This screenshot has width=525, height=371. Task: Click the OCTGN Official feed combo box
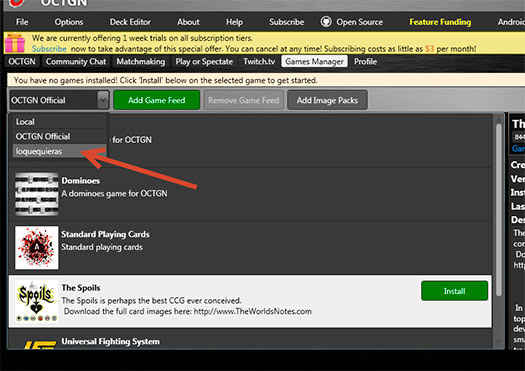(59, 100)
